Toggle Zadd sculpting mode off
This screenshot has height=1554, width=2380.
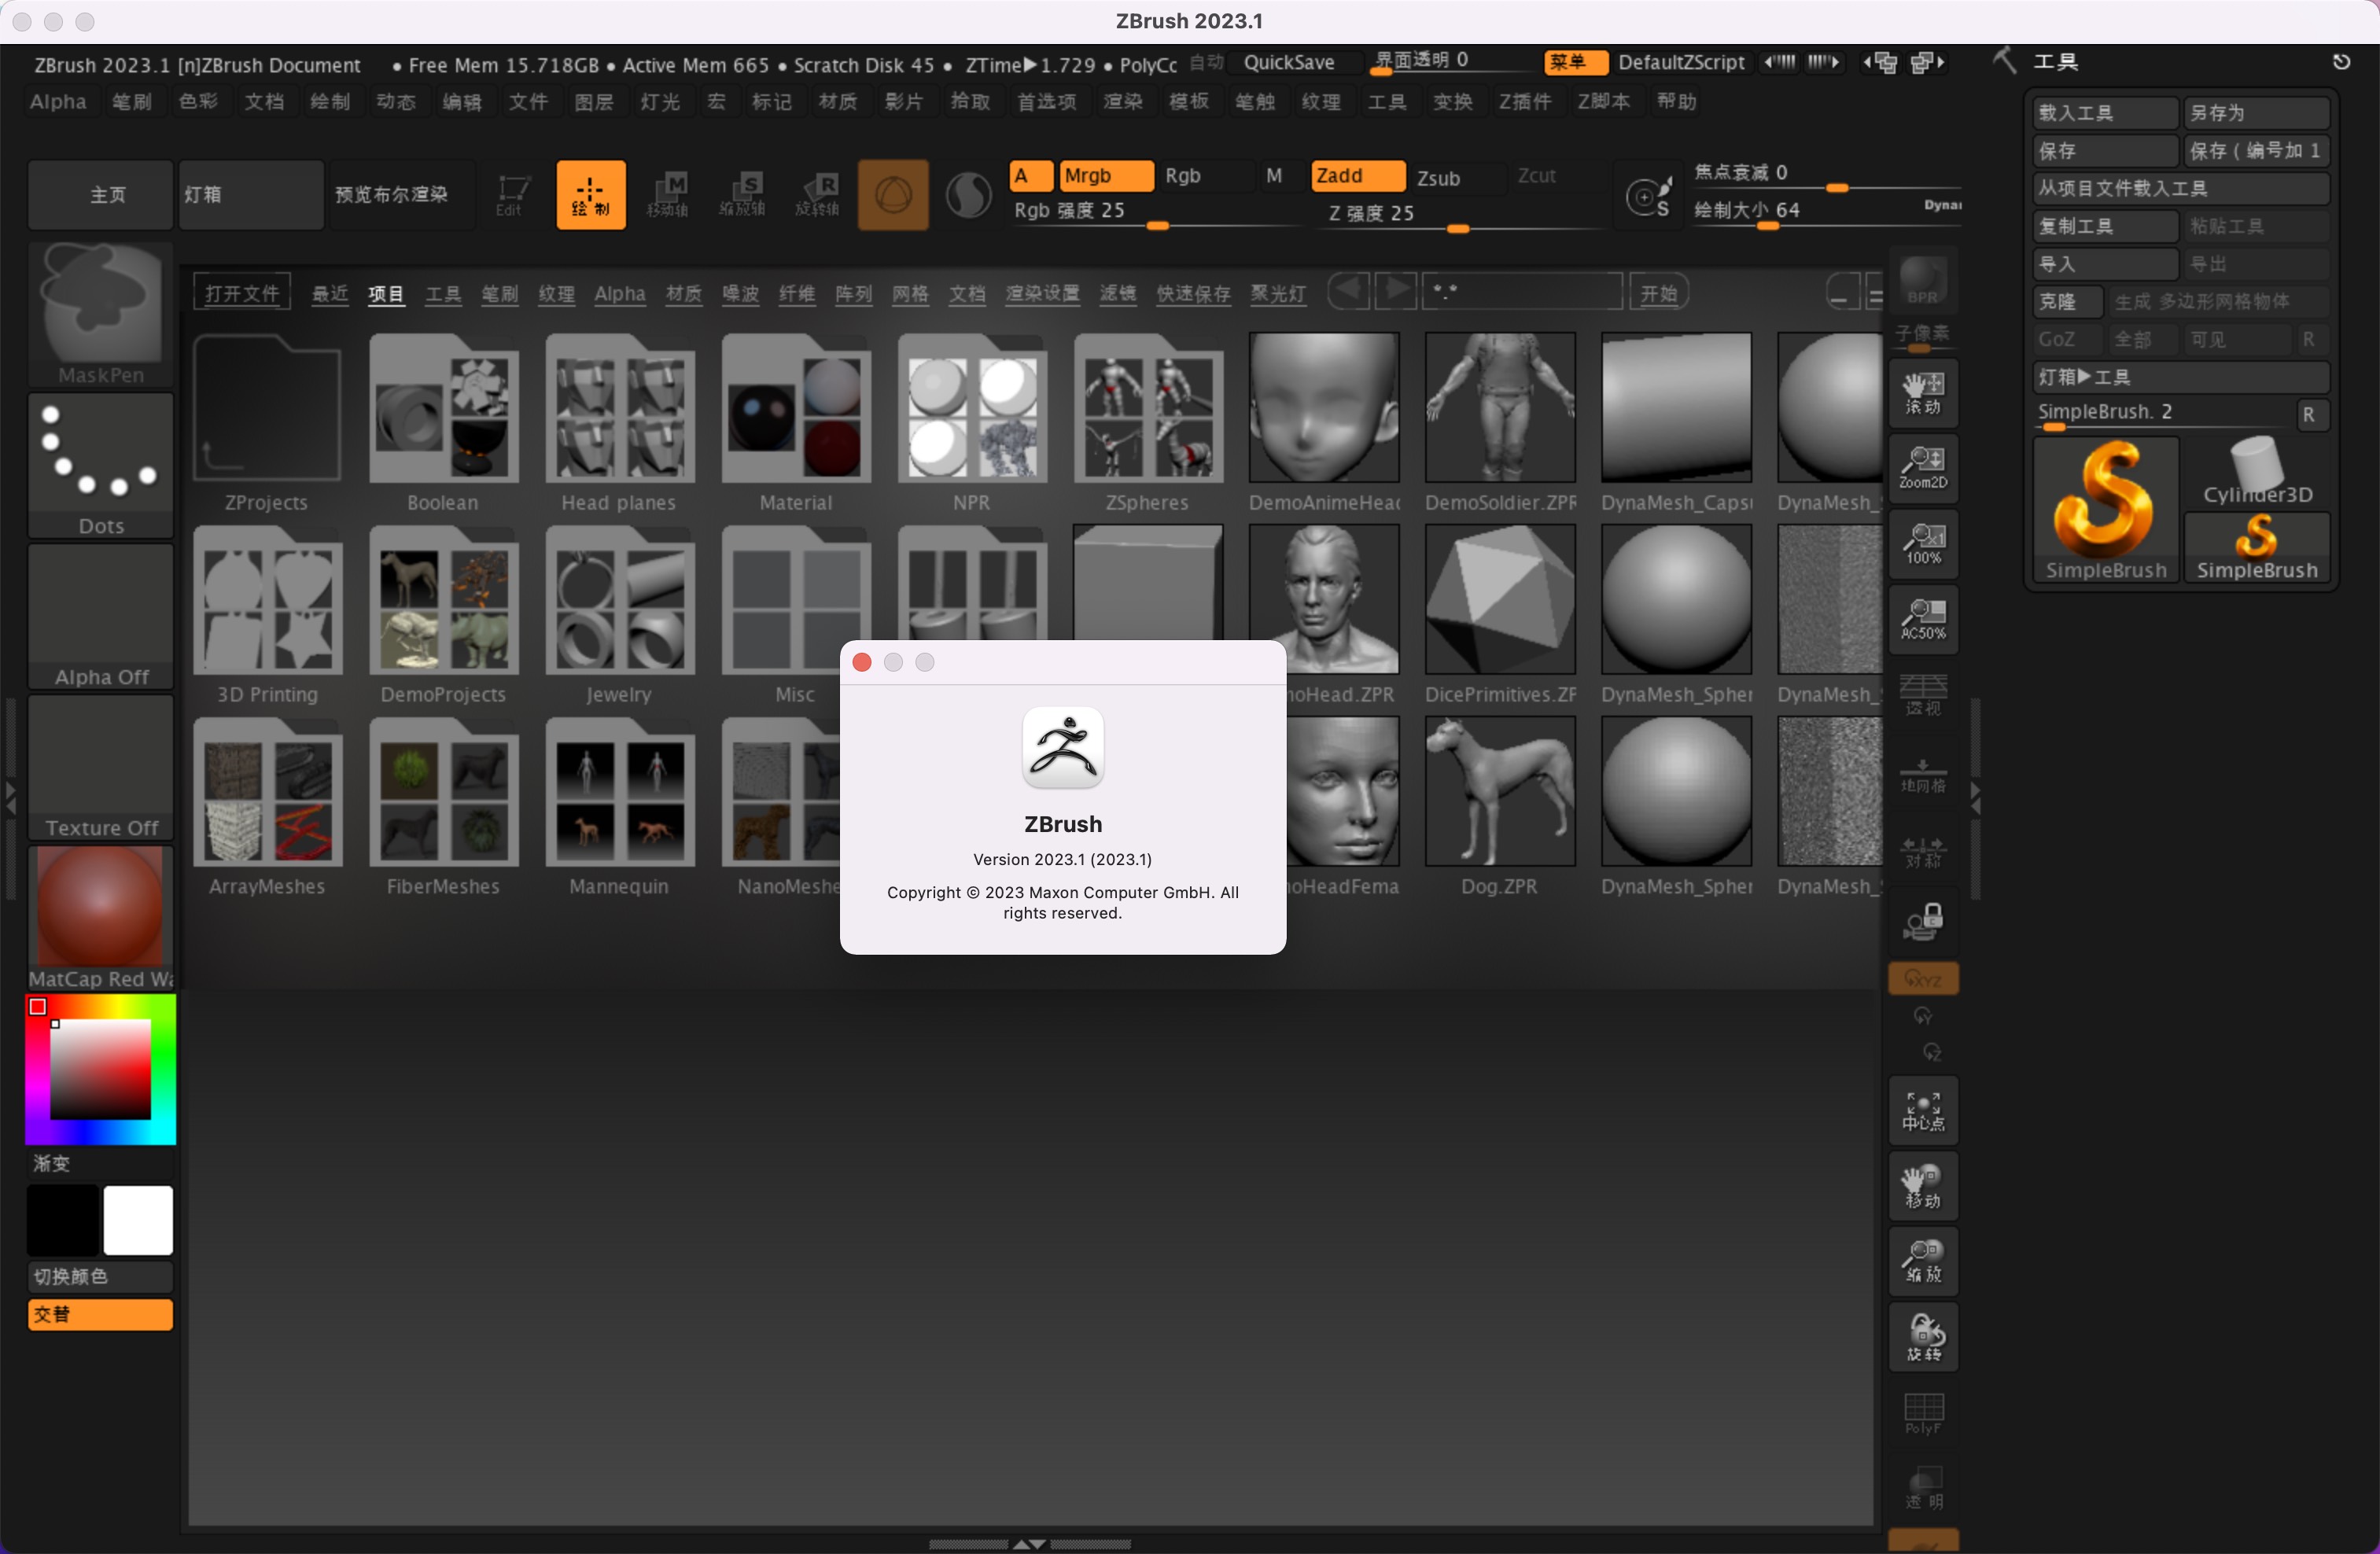[x=1356, y=175]
